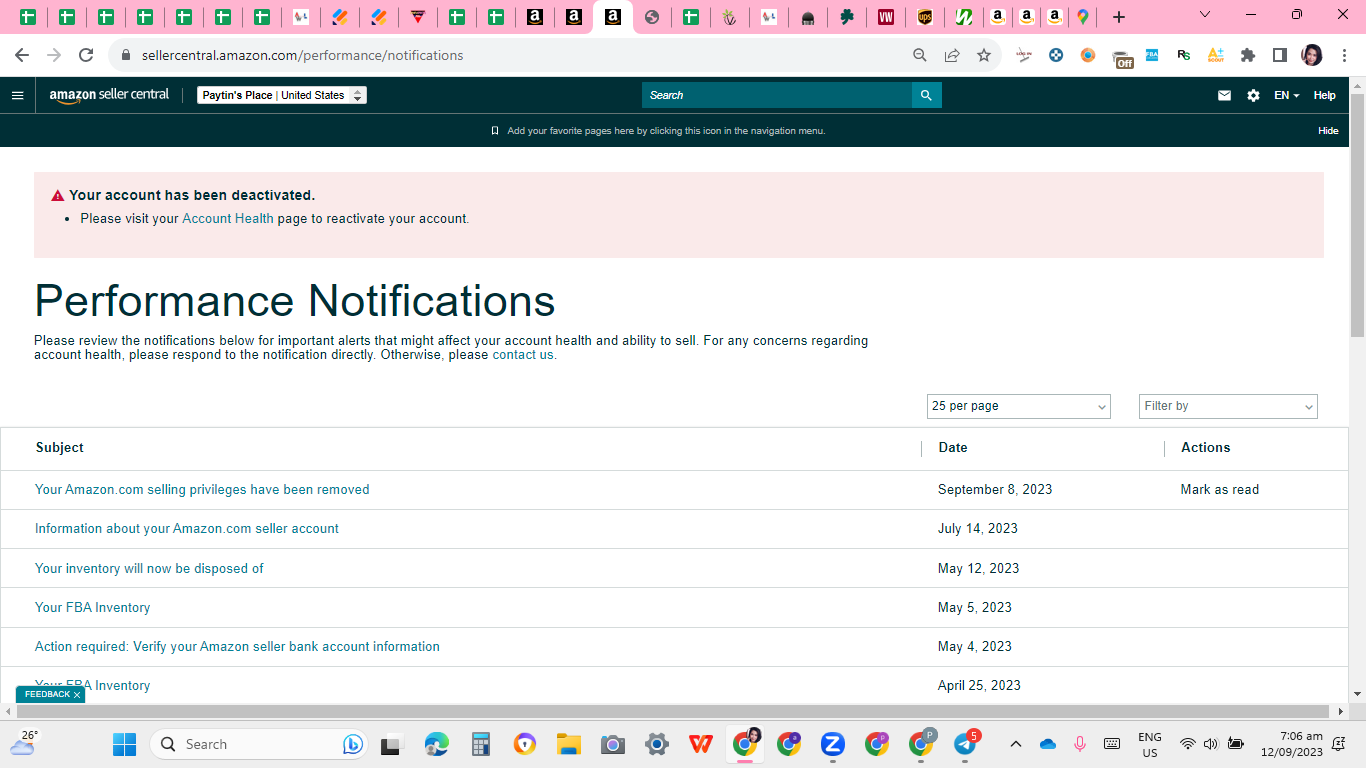
Task: Show hidden system tray icons chevron
Action: pos(1016,744)
